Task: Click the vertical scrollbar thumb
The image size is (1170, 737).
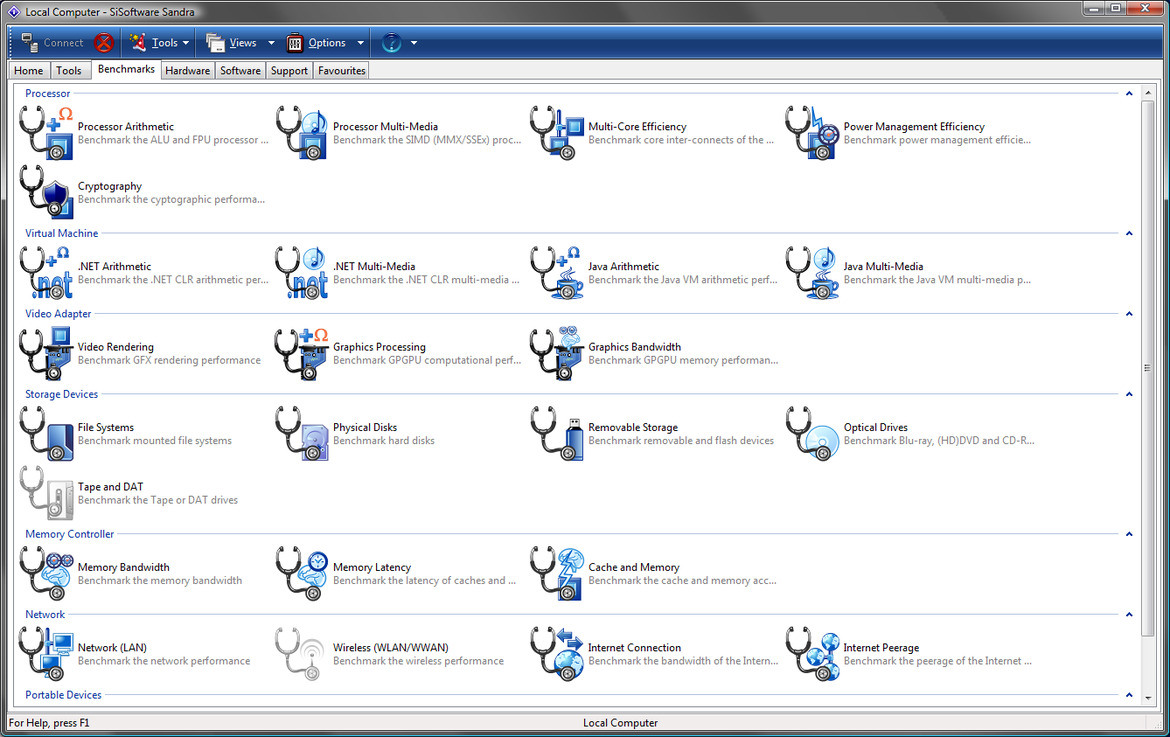Action: tap(1148, 368)
